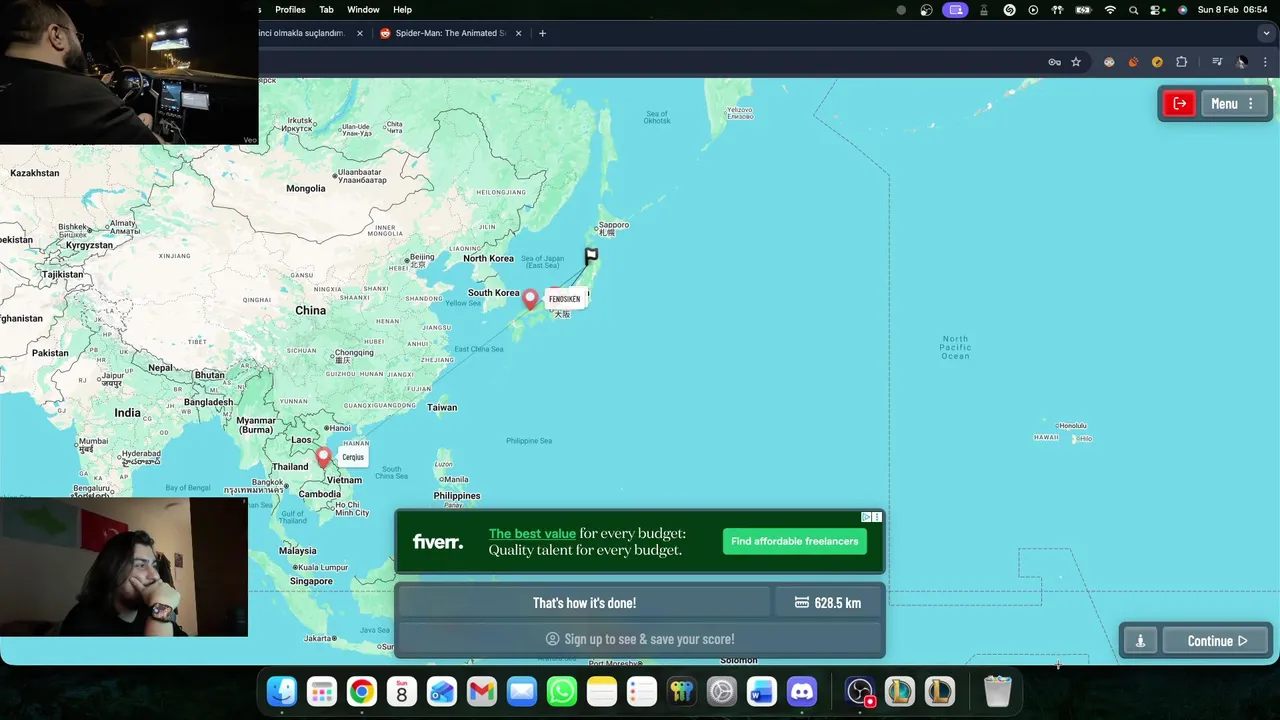1280x720 pixels.
Task: Click the FENOSIKEN pin name label
Action: pos(564,299)
